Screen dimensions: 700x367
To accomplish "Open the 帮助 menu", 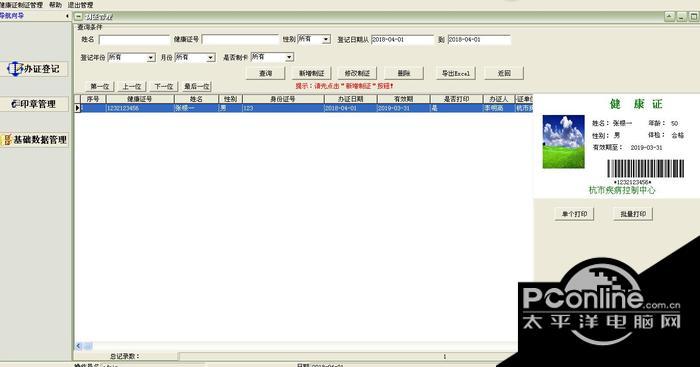I will coord(55,5).
